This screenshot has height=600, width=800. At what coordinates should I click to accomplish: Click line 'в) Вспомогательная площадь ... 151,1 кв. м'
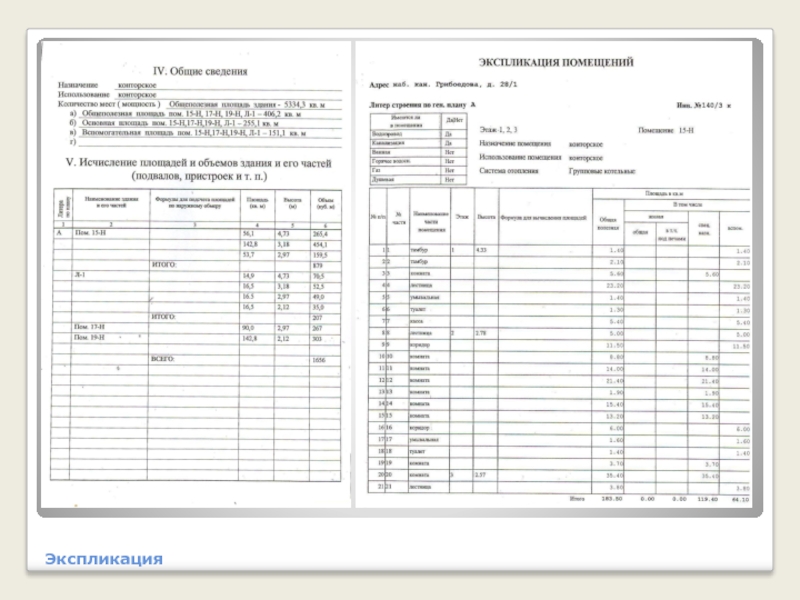(x=188, y=133)
